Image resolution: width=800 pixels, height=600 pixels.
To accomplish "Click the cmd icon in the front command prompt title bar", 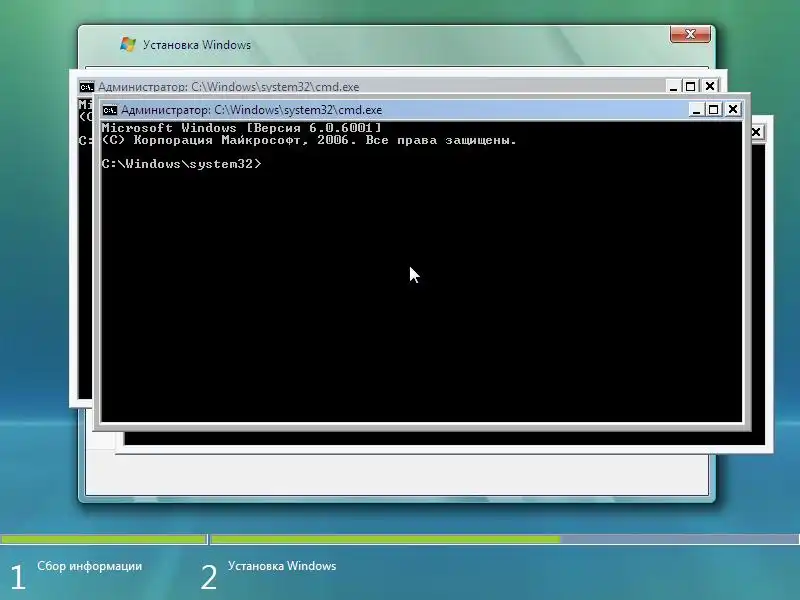I will coord(110,110).
